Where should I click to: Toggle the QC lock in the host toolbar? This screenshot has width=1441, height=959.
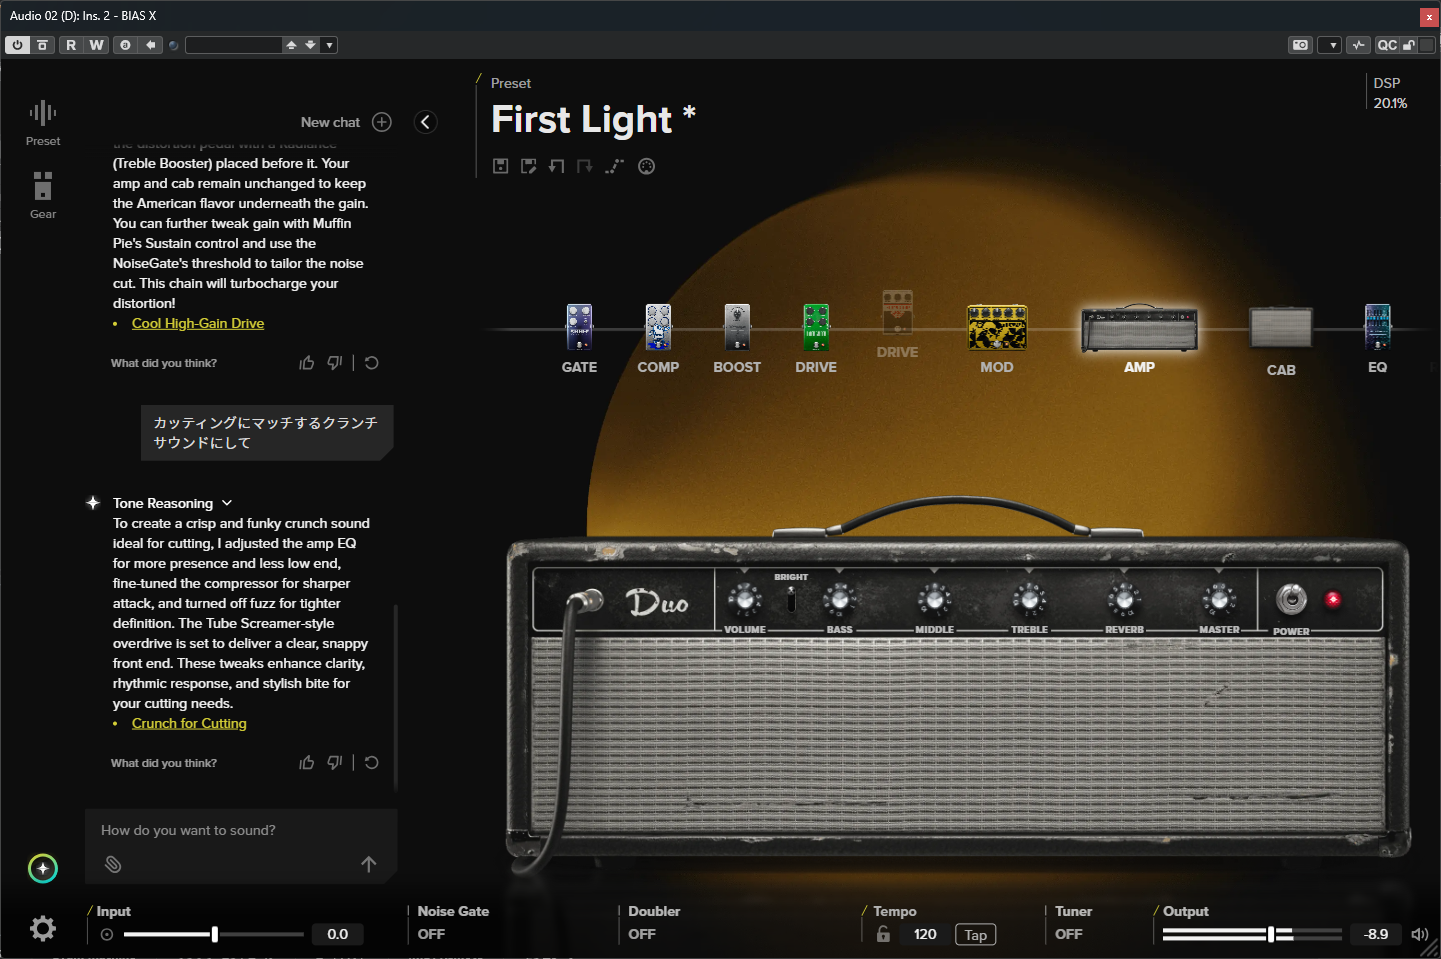[x=1409, y=45]
